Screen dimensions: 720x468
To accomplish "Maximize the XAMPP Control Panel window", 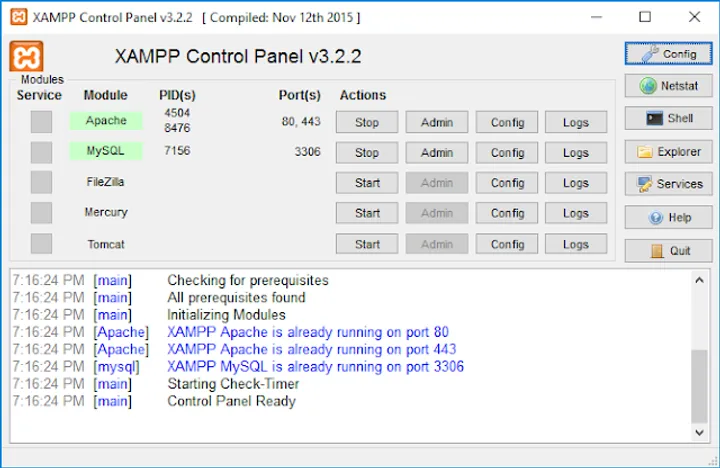I will coord(645,17).
